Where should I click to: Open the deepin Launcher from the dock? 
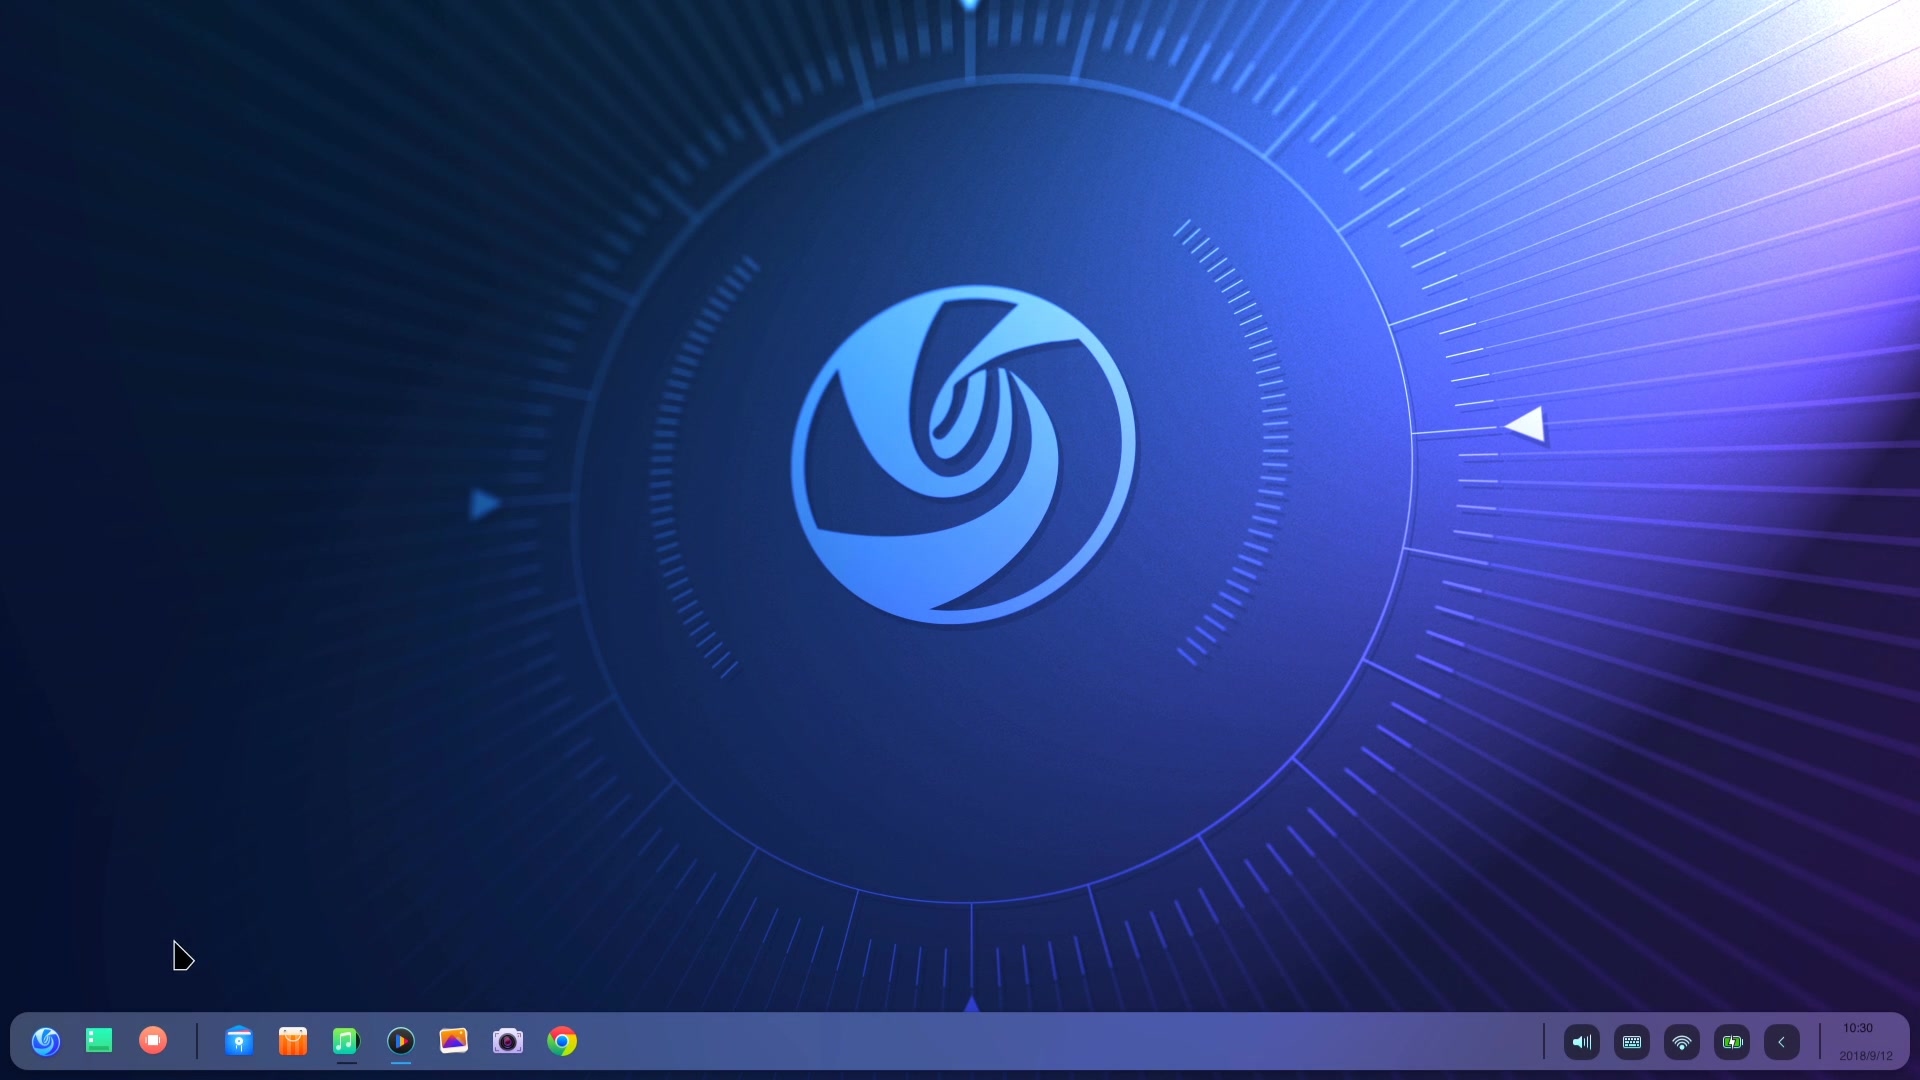46,1041
